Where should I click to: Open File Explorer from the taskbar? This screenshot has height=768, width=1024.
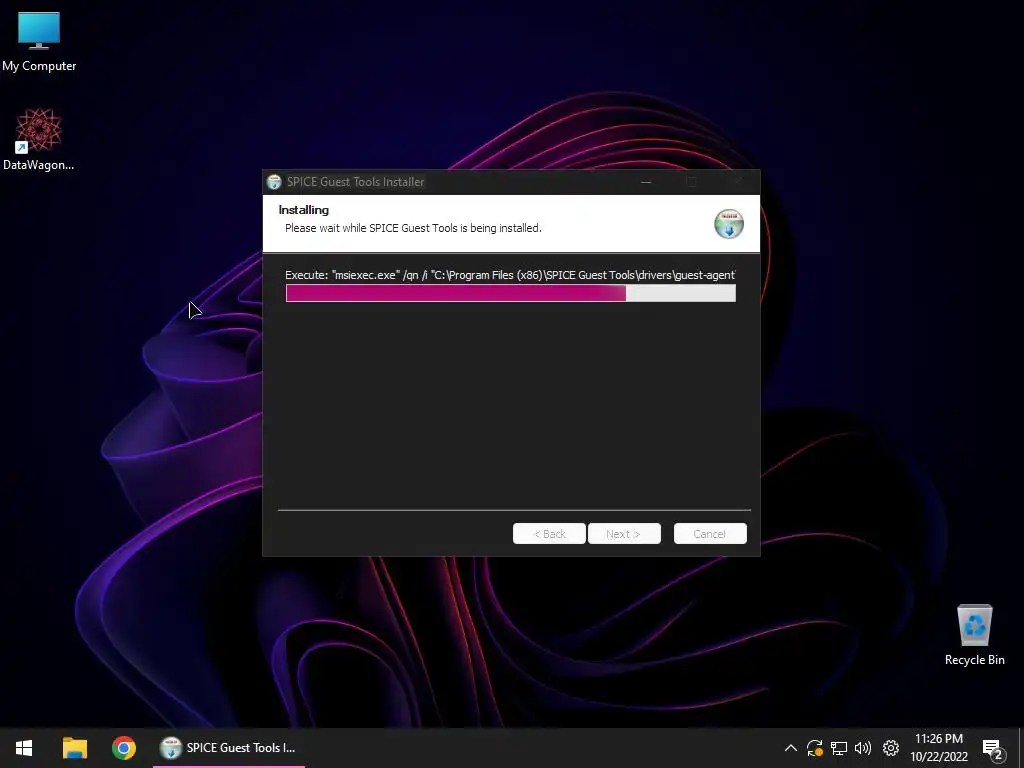74,748
